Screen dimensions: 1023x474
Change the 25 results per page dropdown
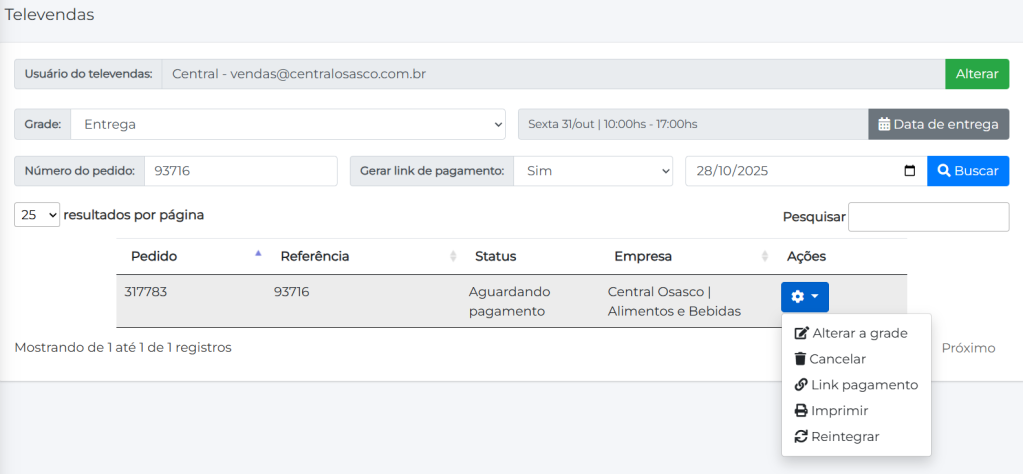[37, 215]
